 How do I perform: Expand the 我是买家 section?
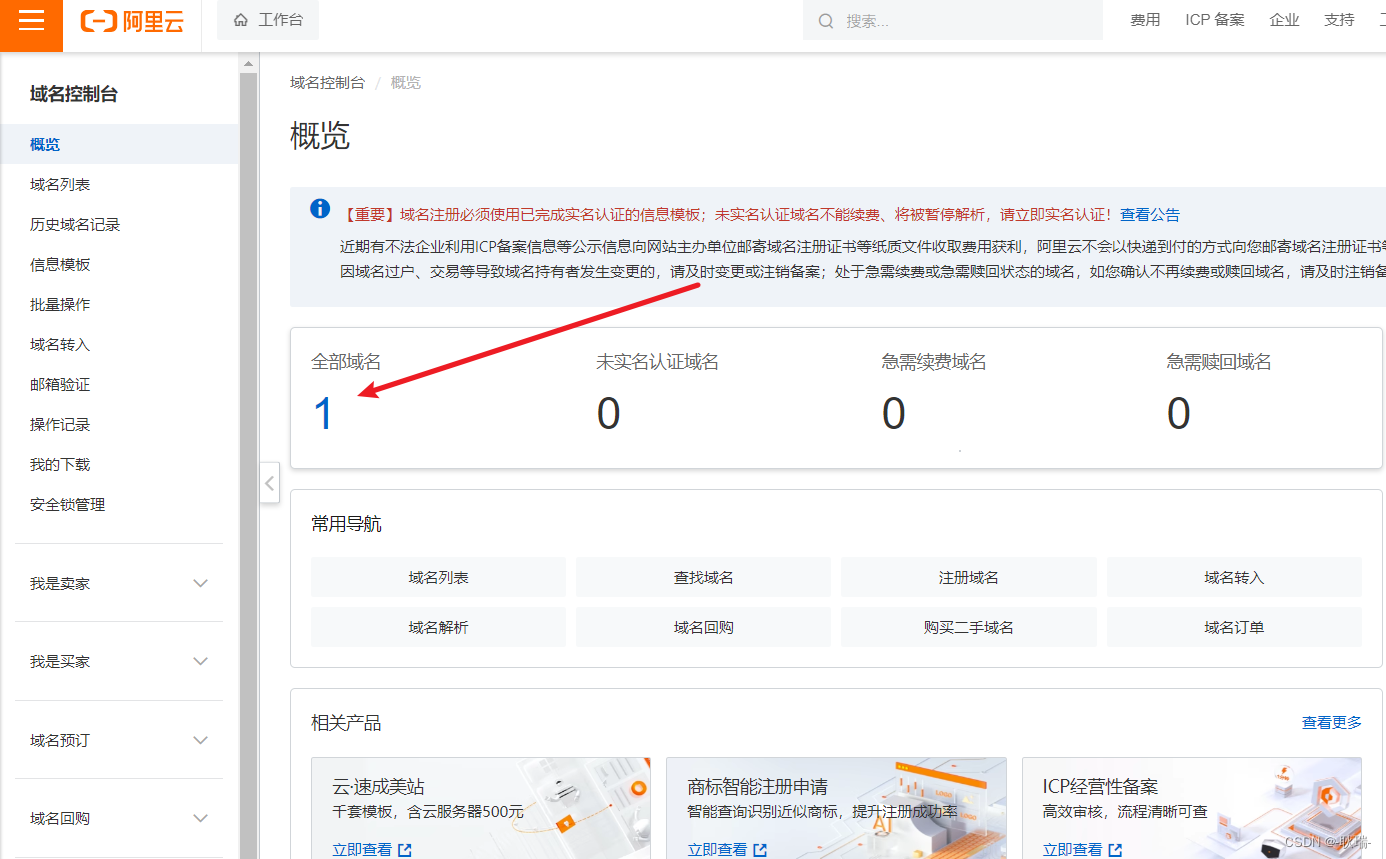pyautogui.click(x=200, y=661)
